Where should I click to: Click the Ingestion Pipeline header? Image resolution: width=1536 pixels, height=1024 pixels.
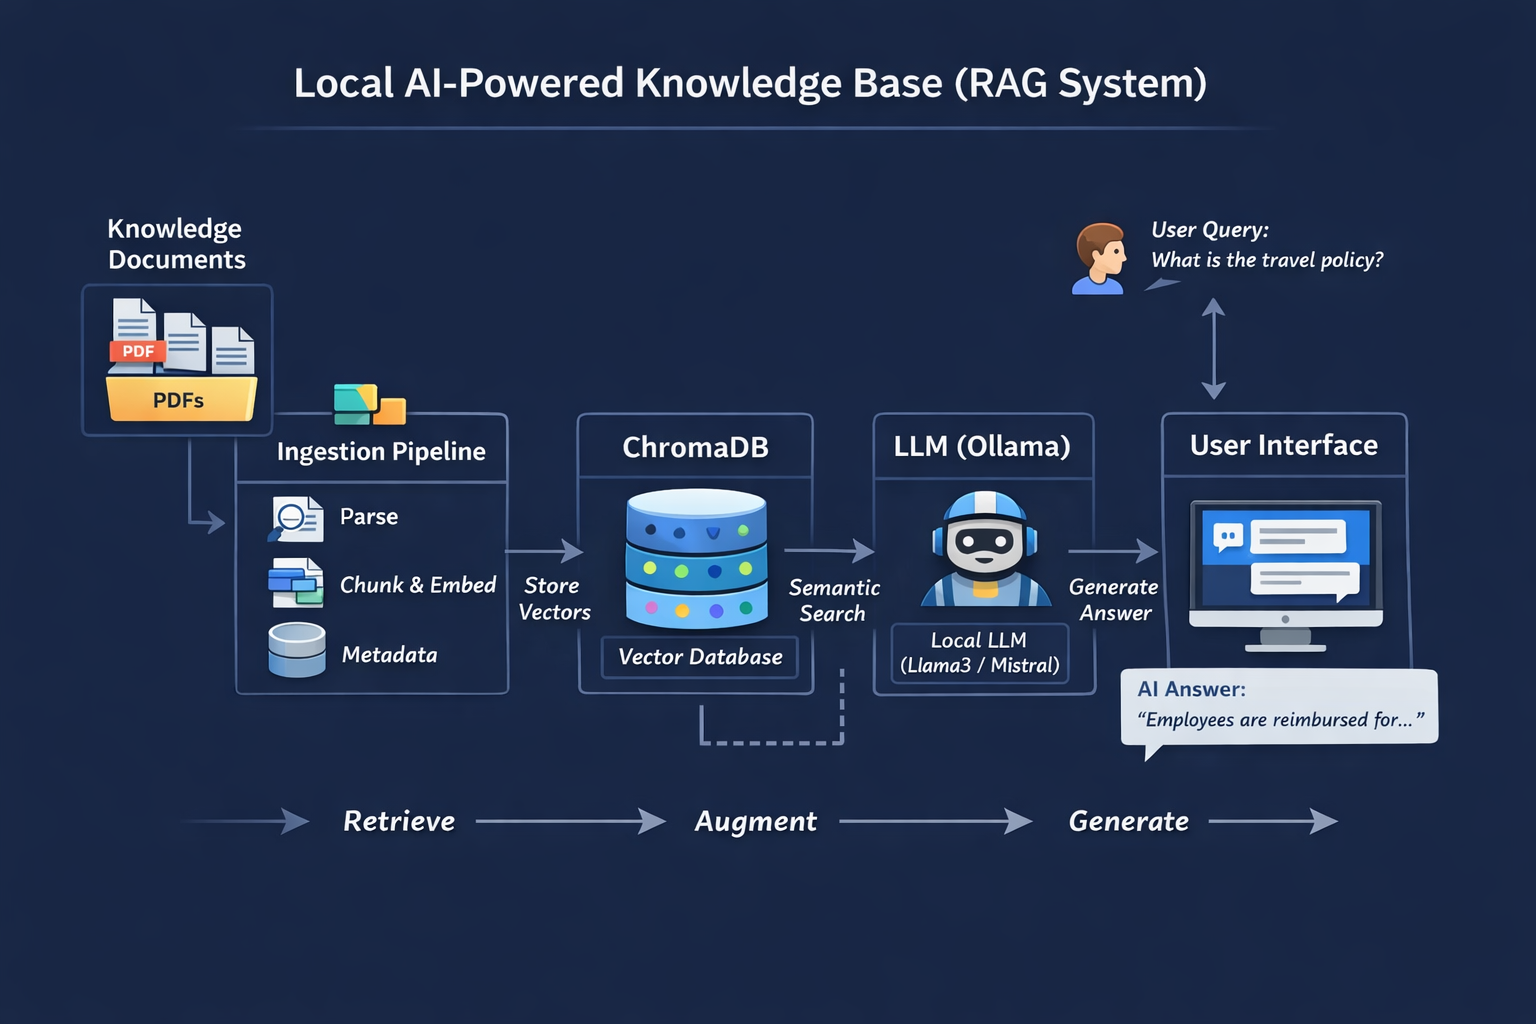[x=381, y=452]
